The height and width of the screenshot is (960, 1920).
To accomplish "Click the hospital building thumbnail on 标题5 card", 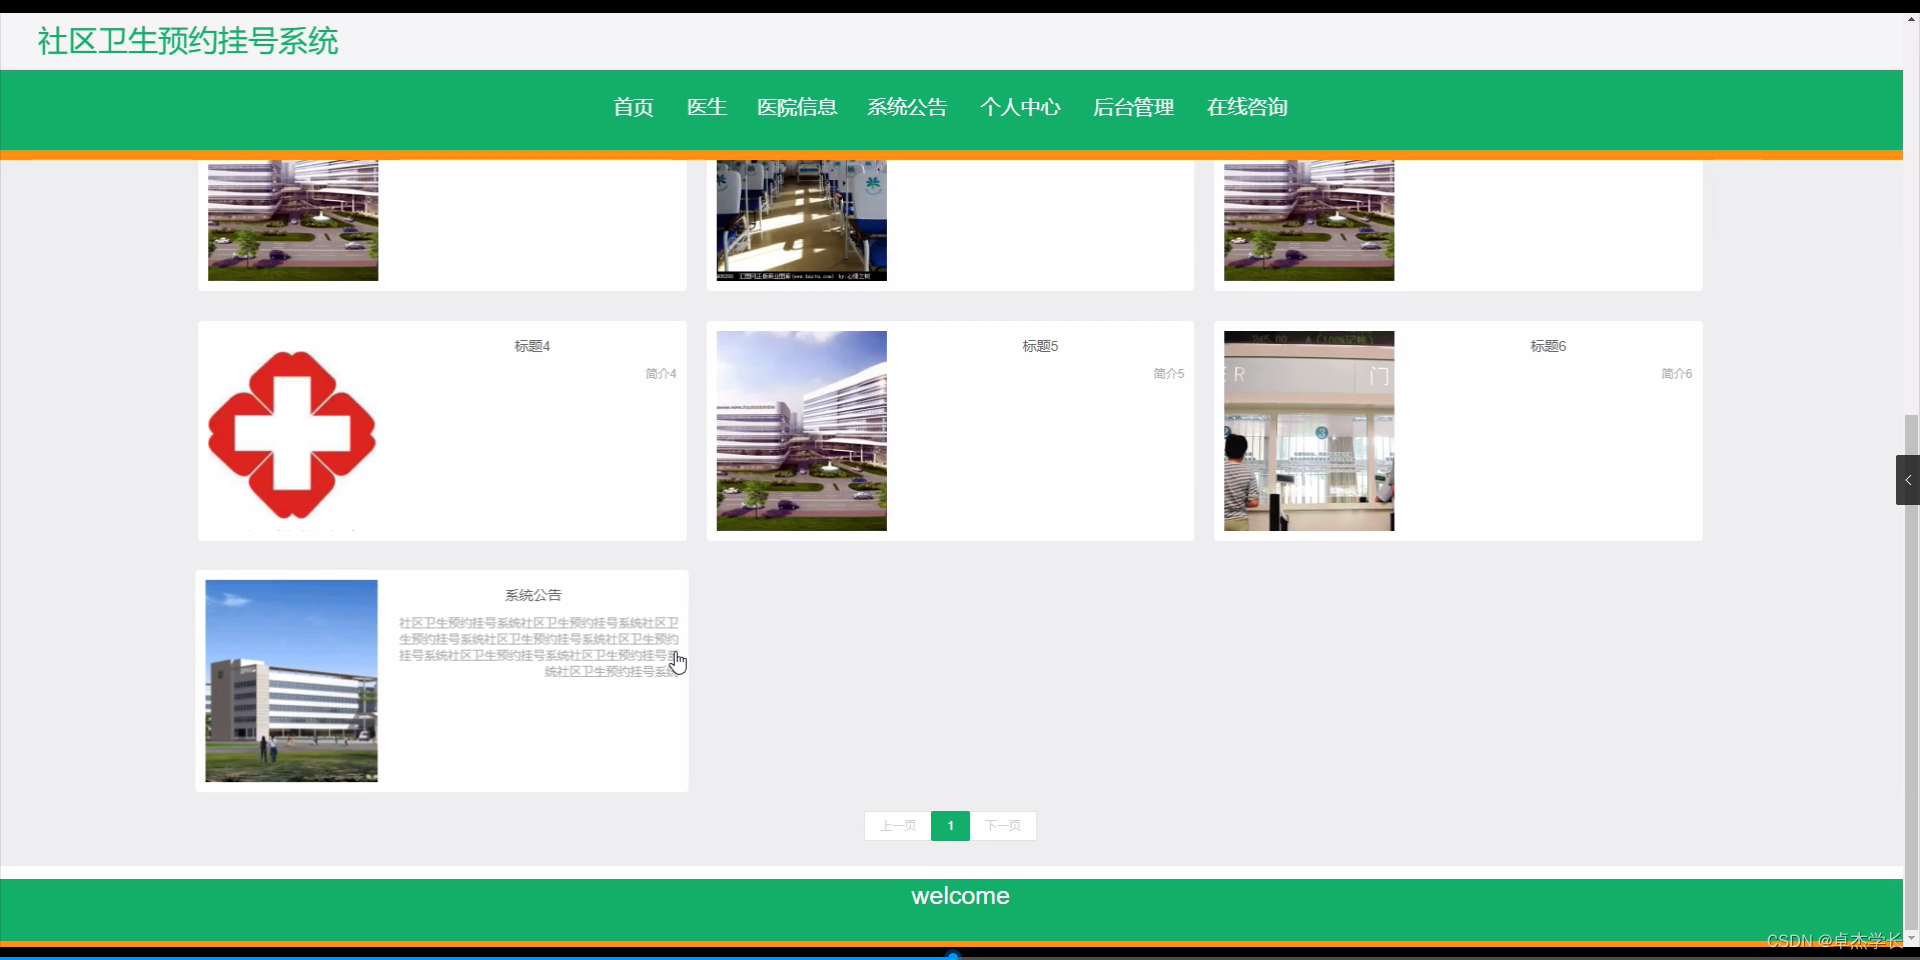I will tap(801, 431).
